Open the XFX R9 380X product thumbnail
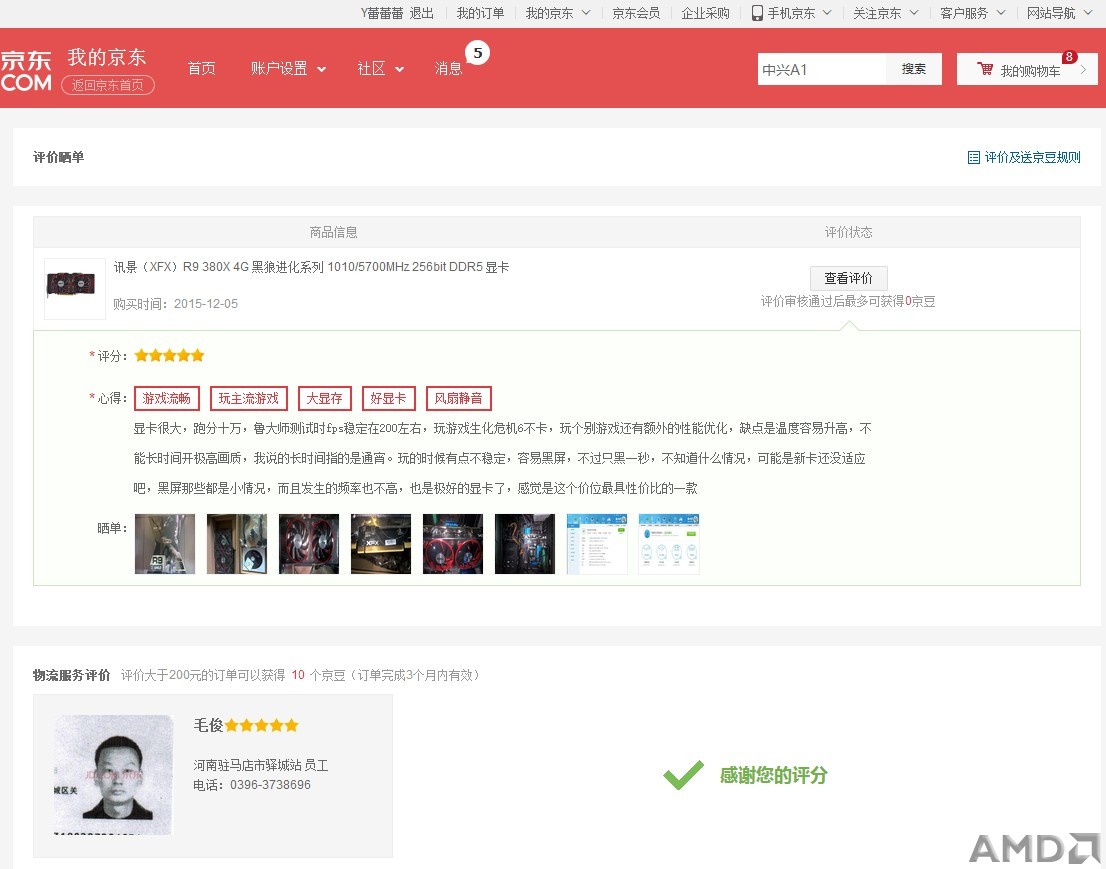 pos(75,288)
